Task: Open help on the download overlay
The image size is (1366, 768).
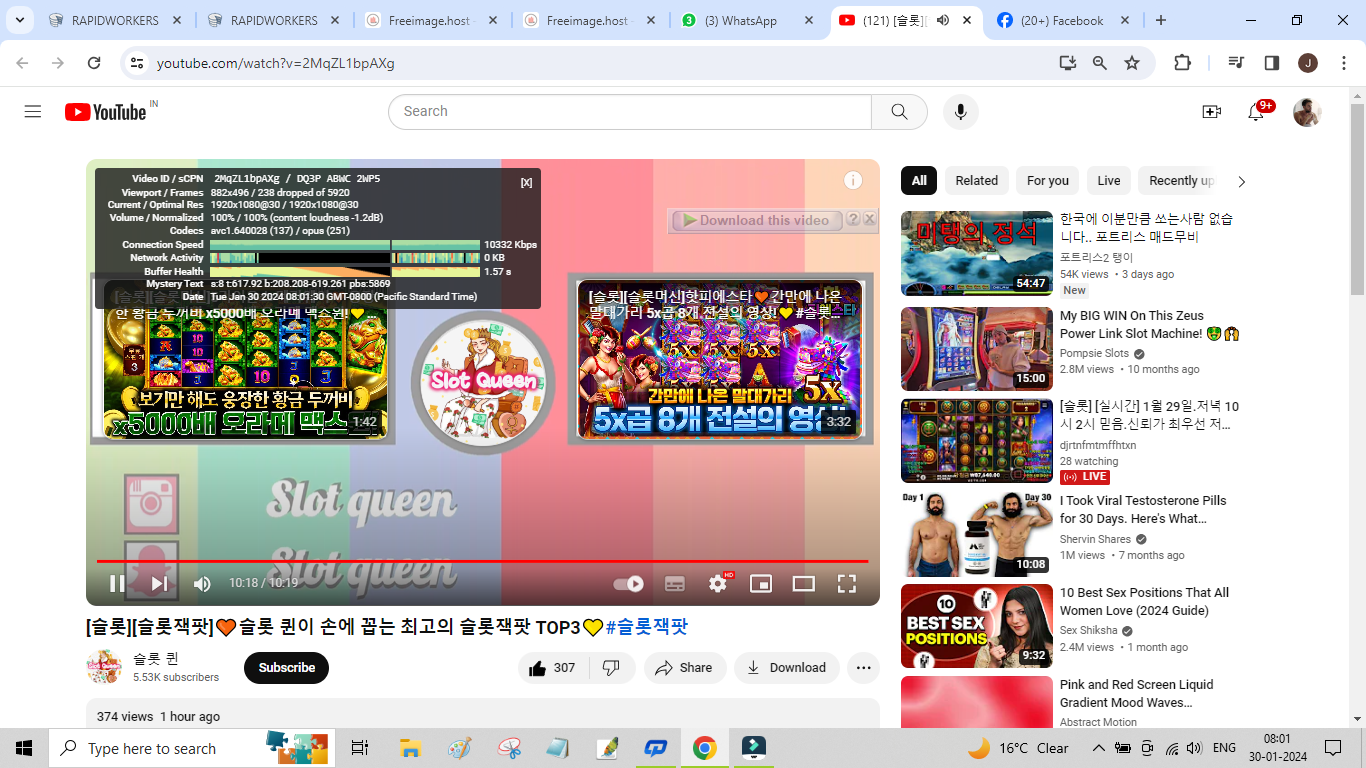Action: tap(853, 219)
